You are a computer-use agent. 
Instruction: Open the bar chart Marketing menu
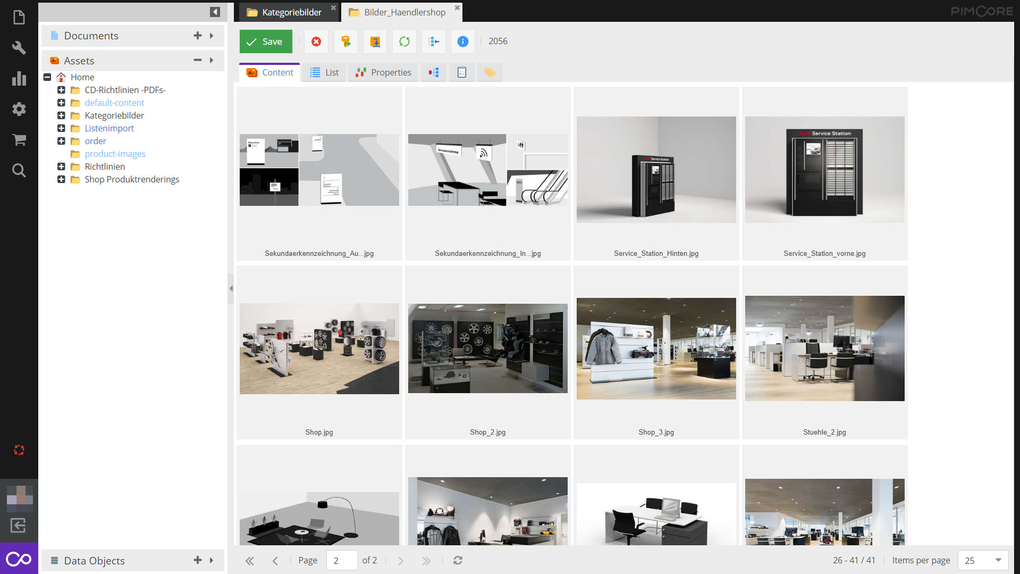(19, 79)
